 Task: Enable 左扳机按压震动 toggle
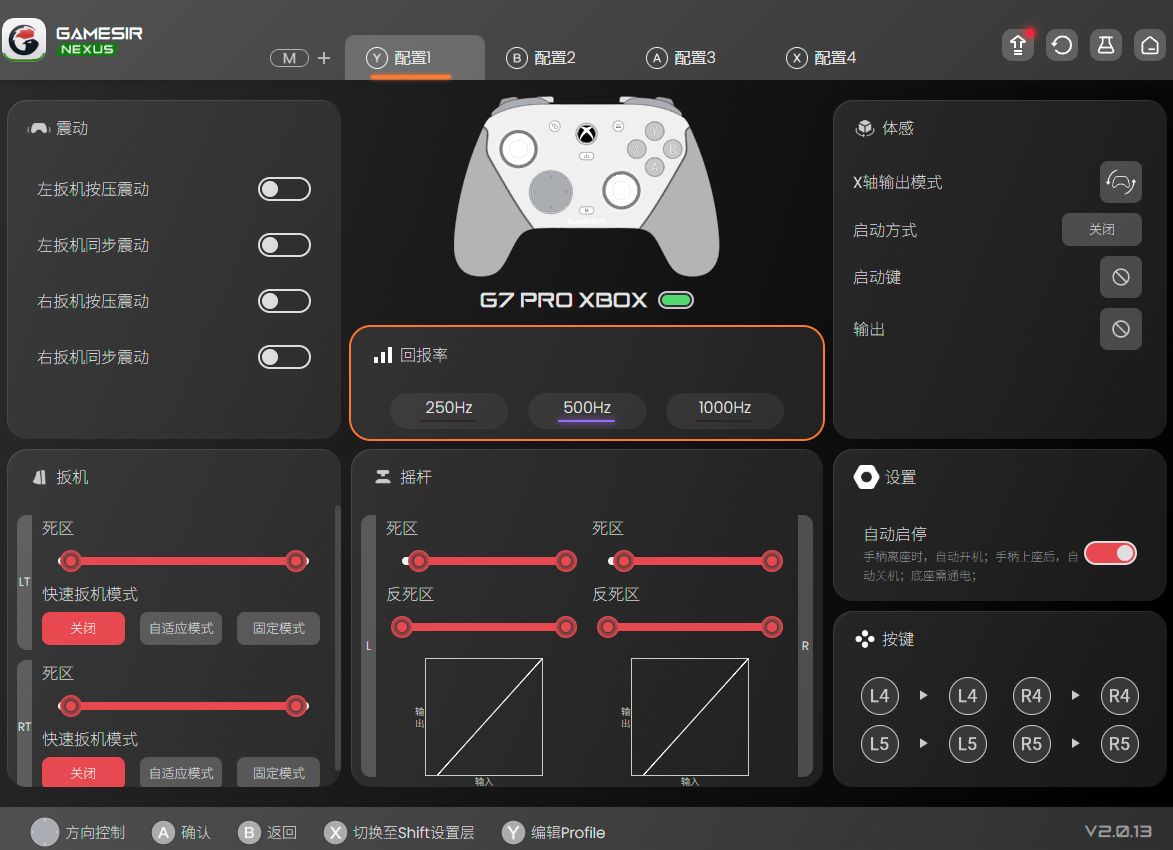(x=284, y=189)
